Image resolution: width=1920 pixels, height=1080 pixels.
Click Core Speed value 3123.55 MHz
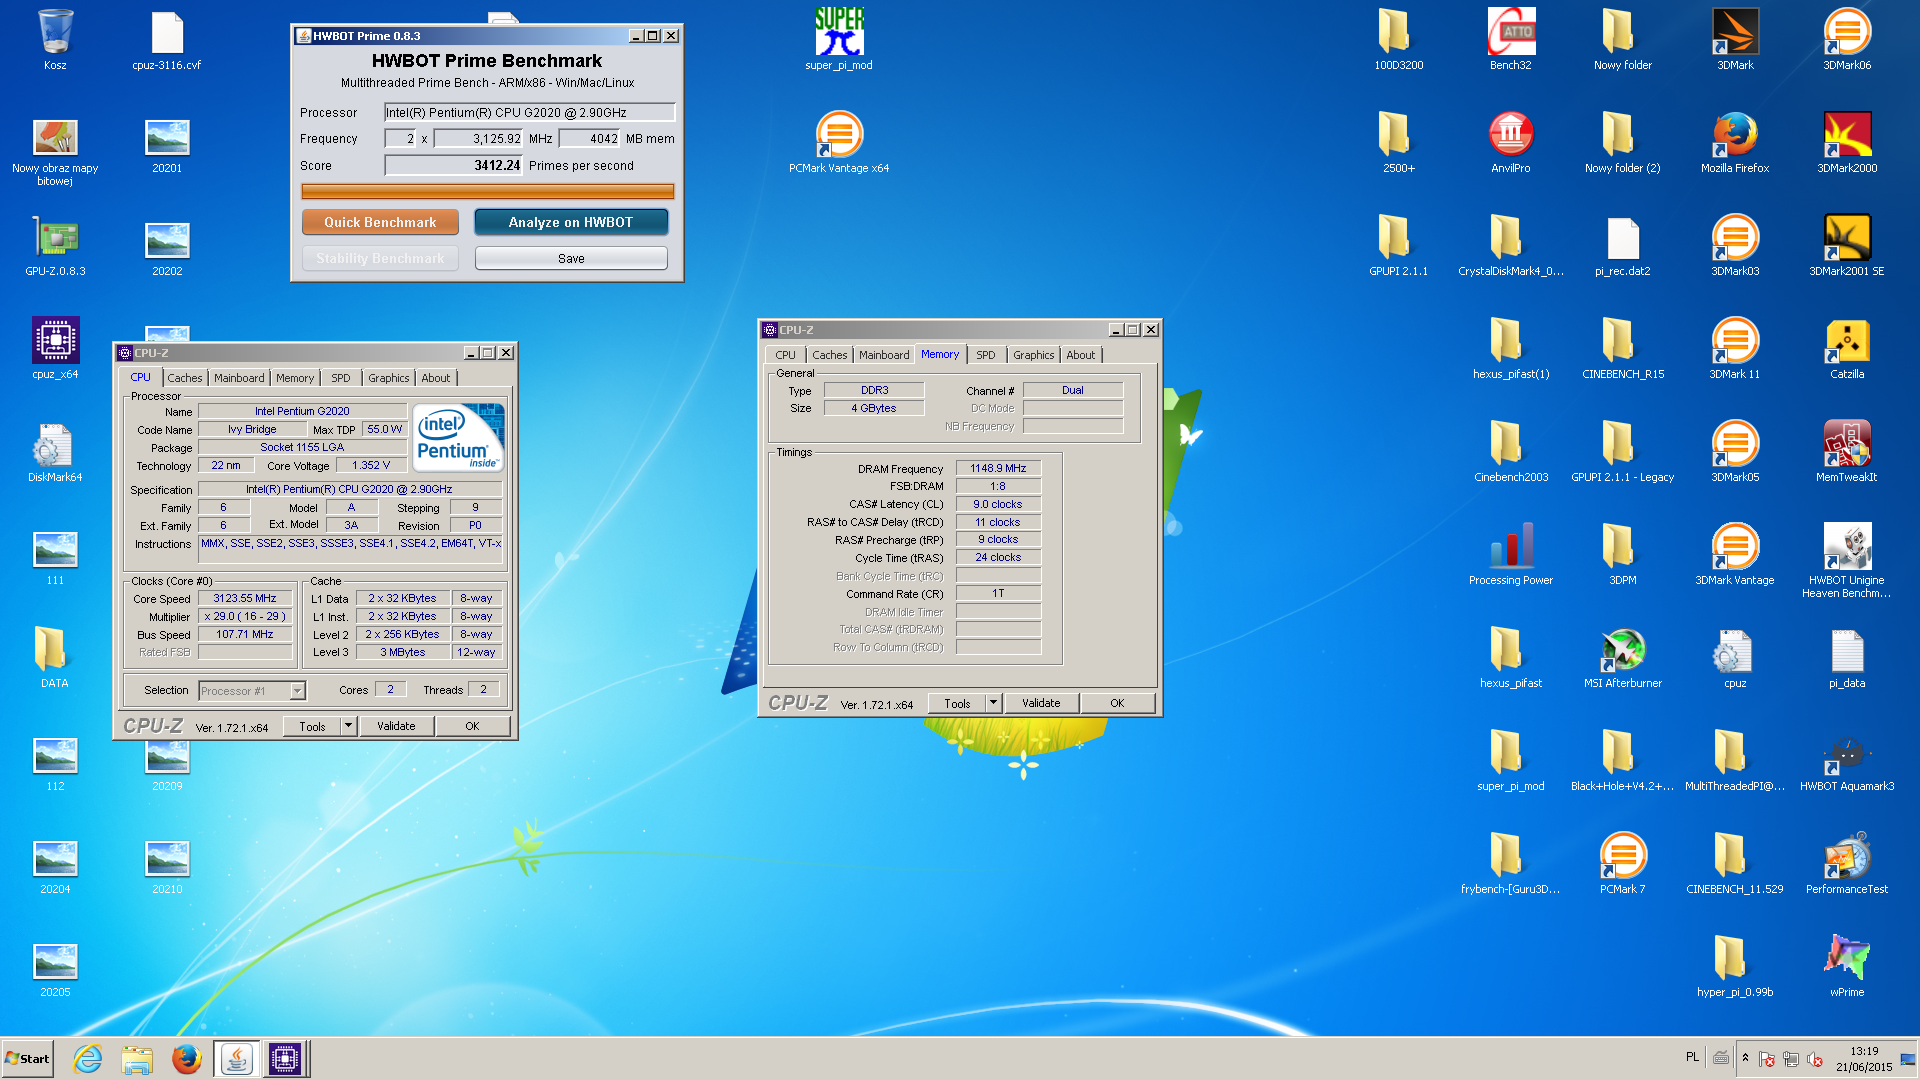point(245,598)
